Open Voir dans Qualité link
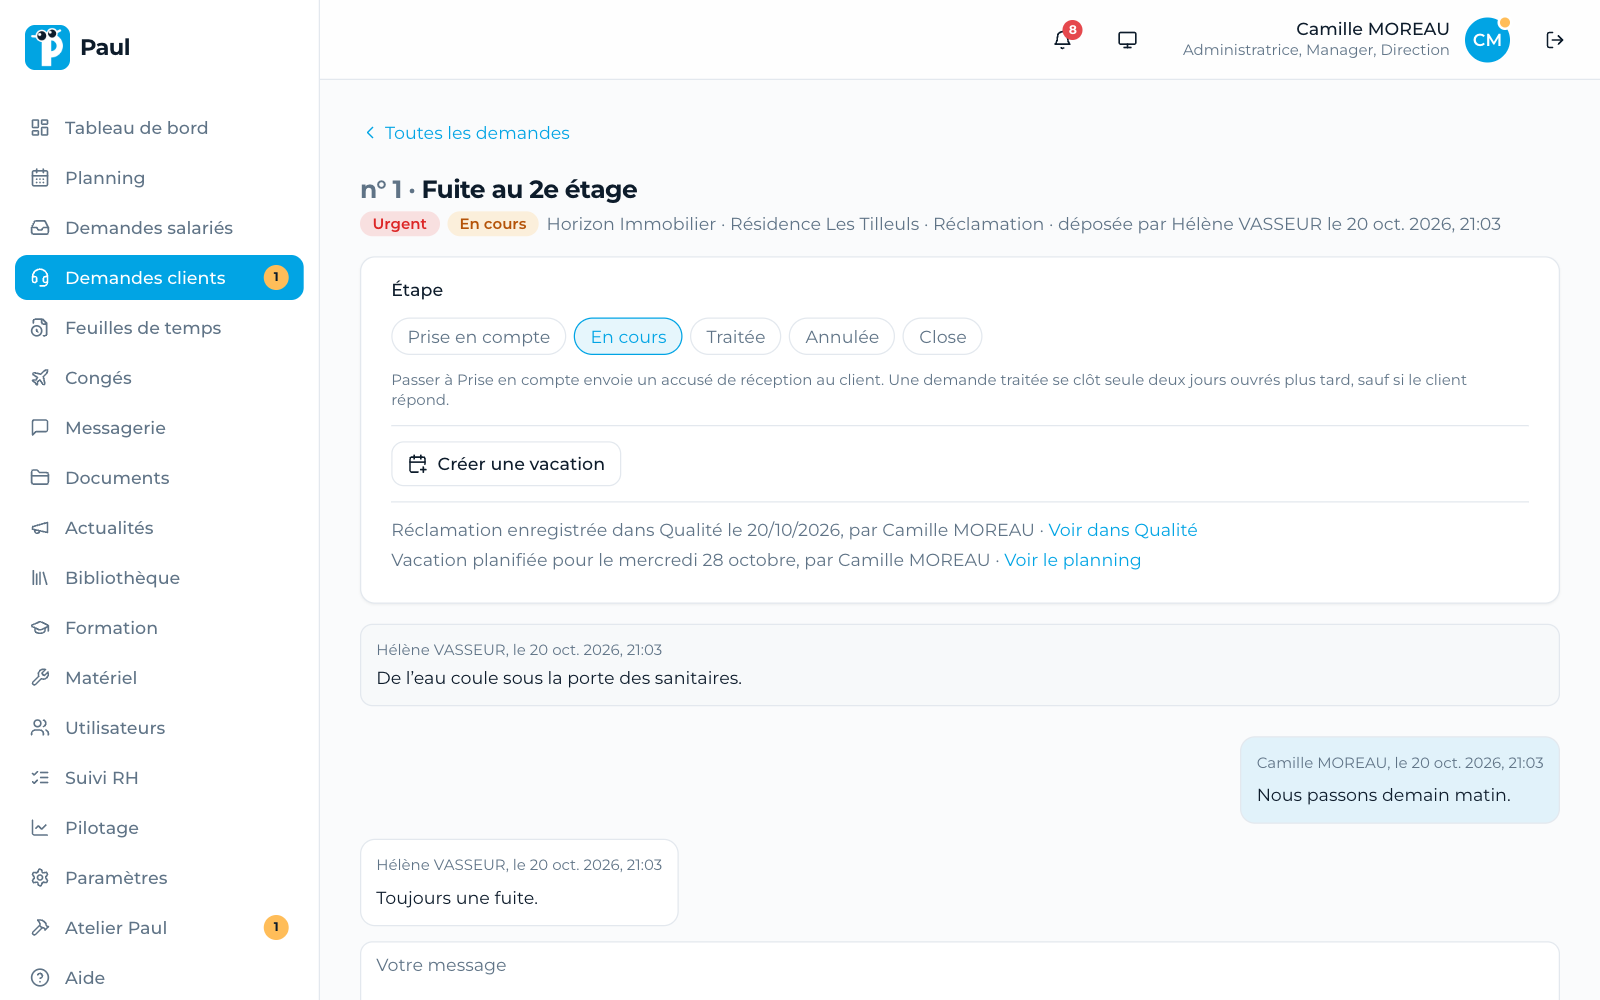Image resolution: width=1600 pixels, height=1000 pixels. 1122,530
